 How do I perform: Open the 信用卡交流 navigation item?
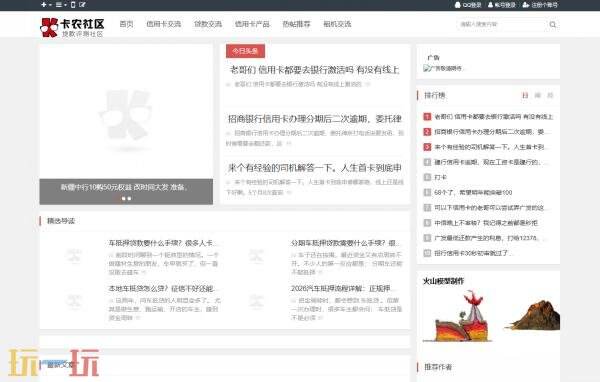[163, 24]
